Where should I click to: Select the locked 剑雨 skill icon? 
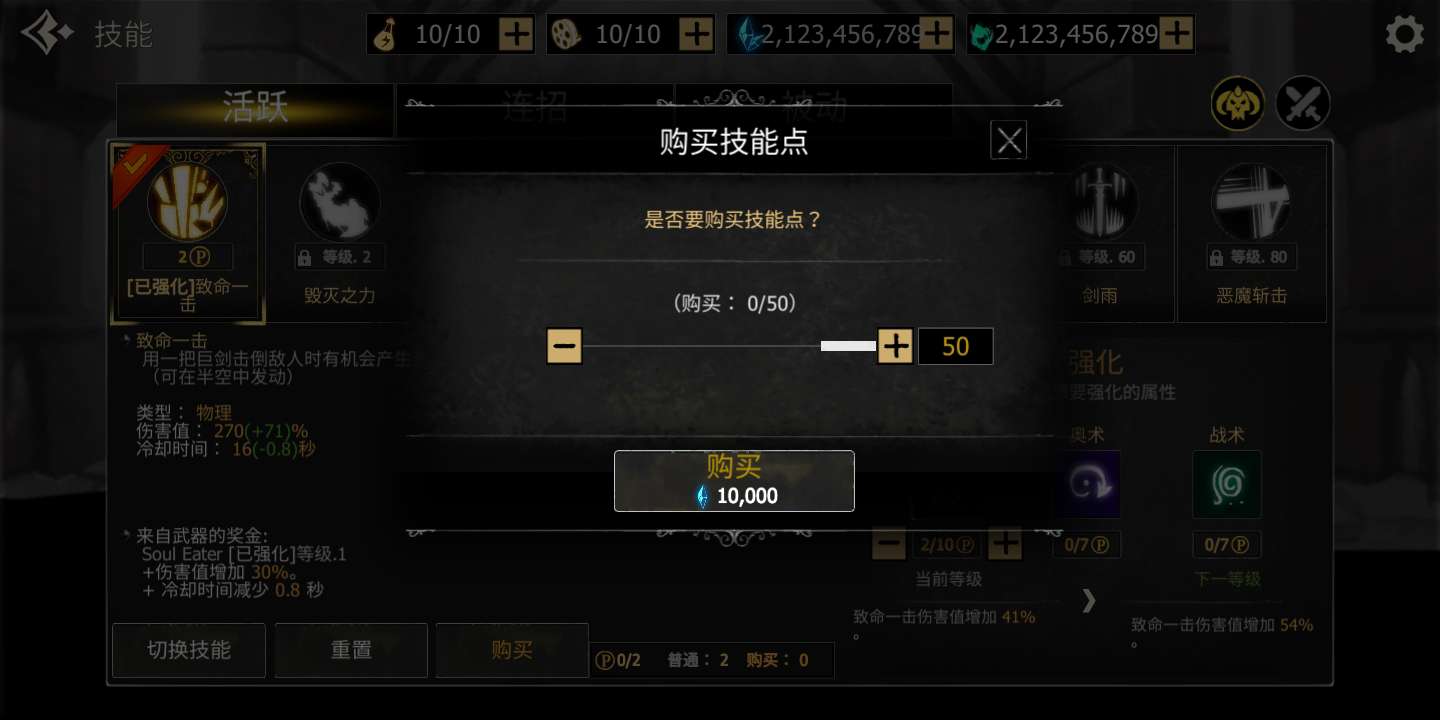click(x=1099, y=202)
